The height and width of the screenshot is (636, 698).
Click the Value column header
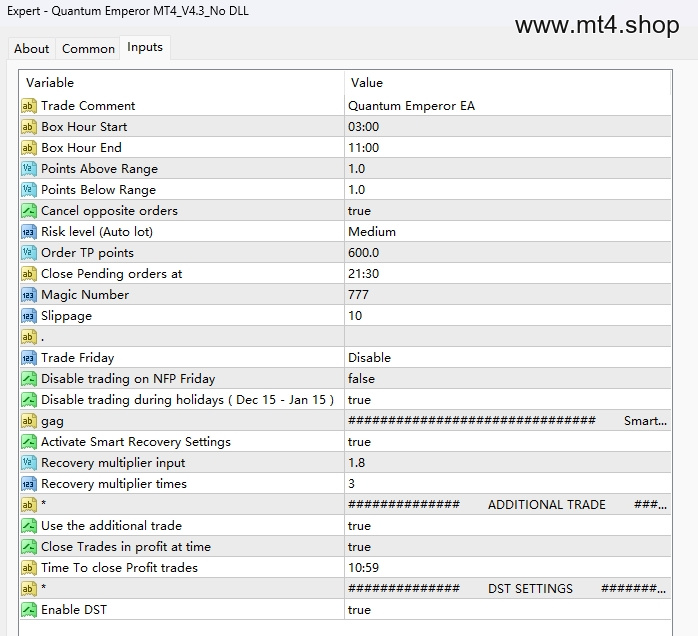coord(507,83)
